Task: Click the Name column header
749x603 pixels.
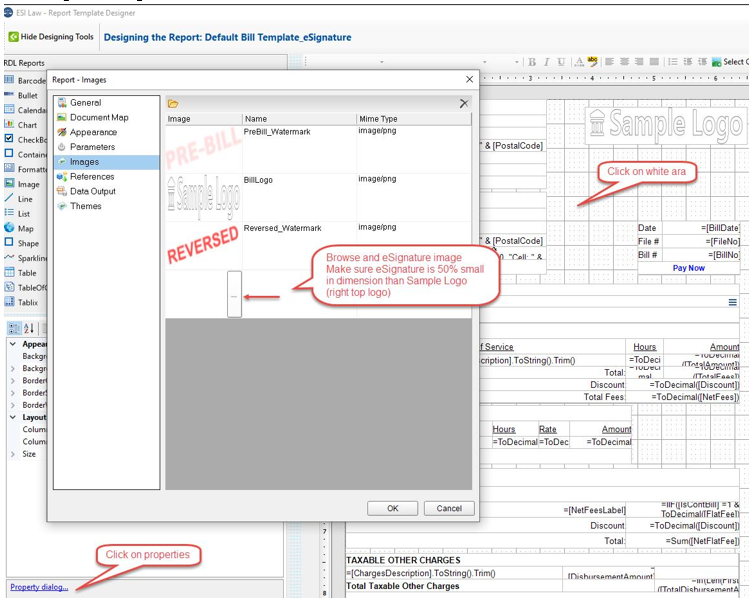Action: [x=299, y=118]
